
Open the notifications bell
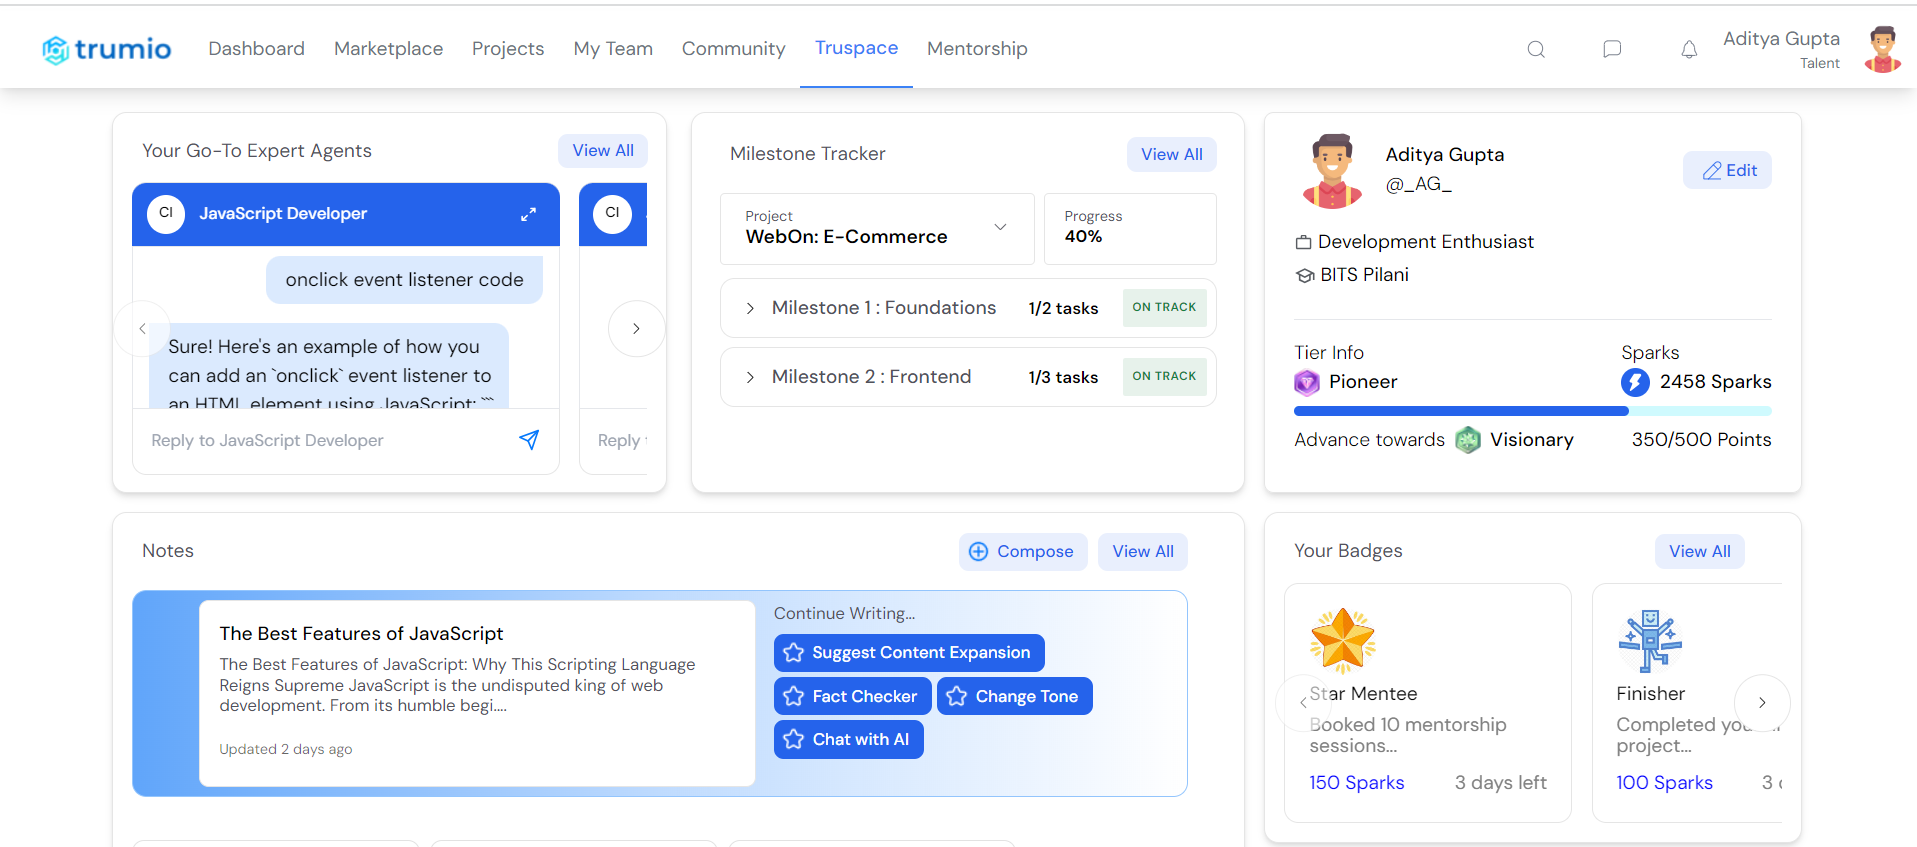tap(1689, 49)
